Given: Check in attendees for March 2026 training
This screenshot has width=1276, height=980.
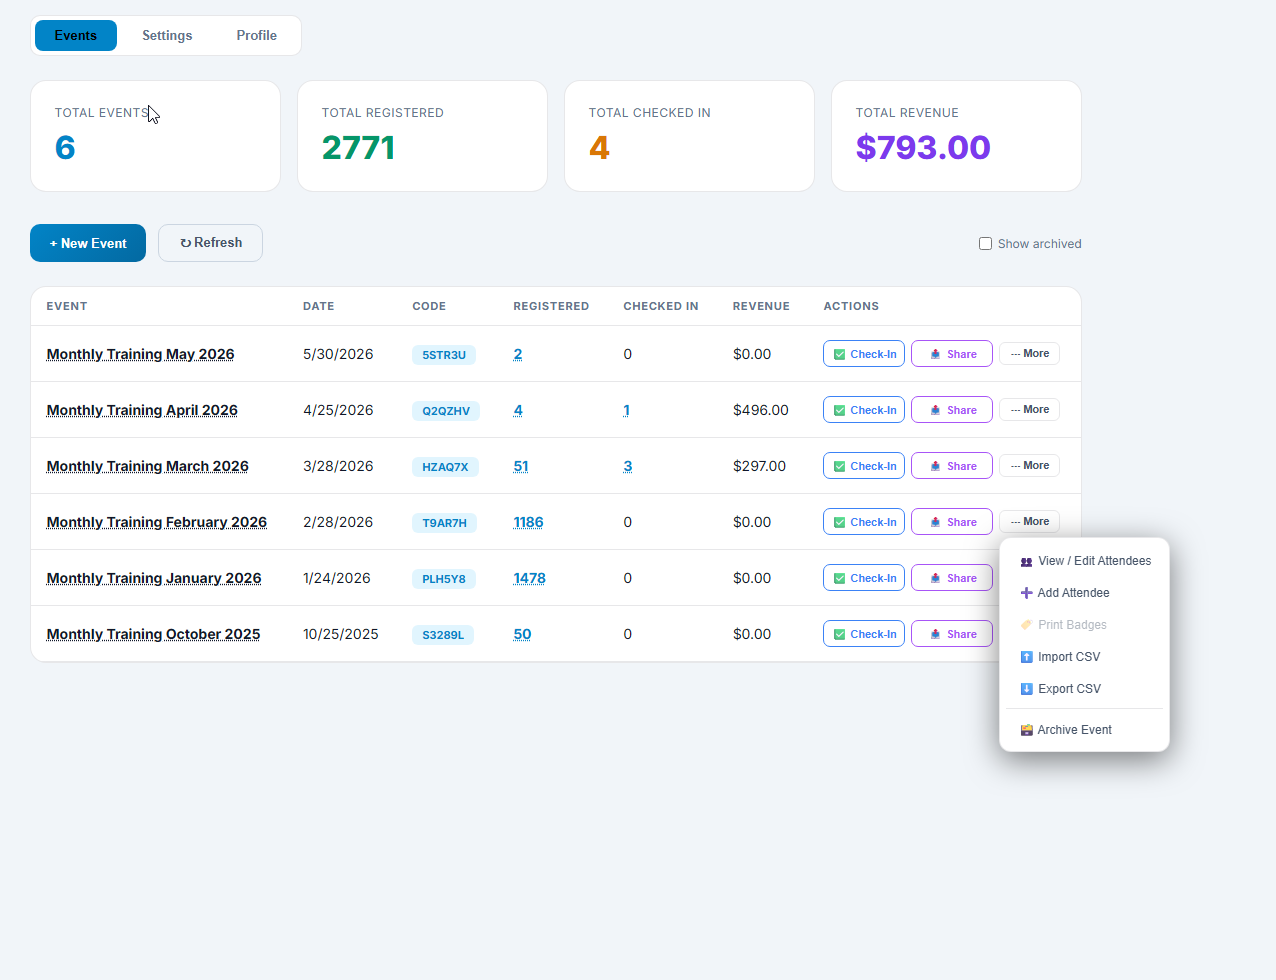Looking at the screenshot, I should (x=864, y=466).
